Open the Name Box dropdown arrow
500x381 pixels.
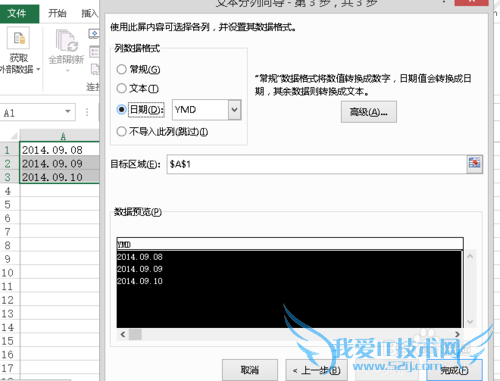pos(68,111)
